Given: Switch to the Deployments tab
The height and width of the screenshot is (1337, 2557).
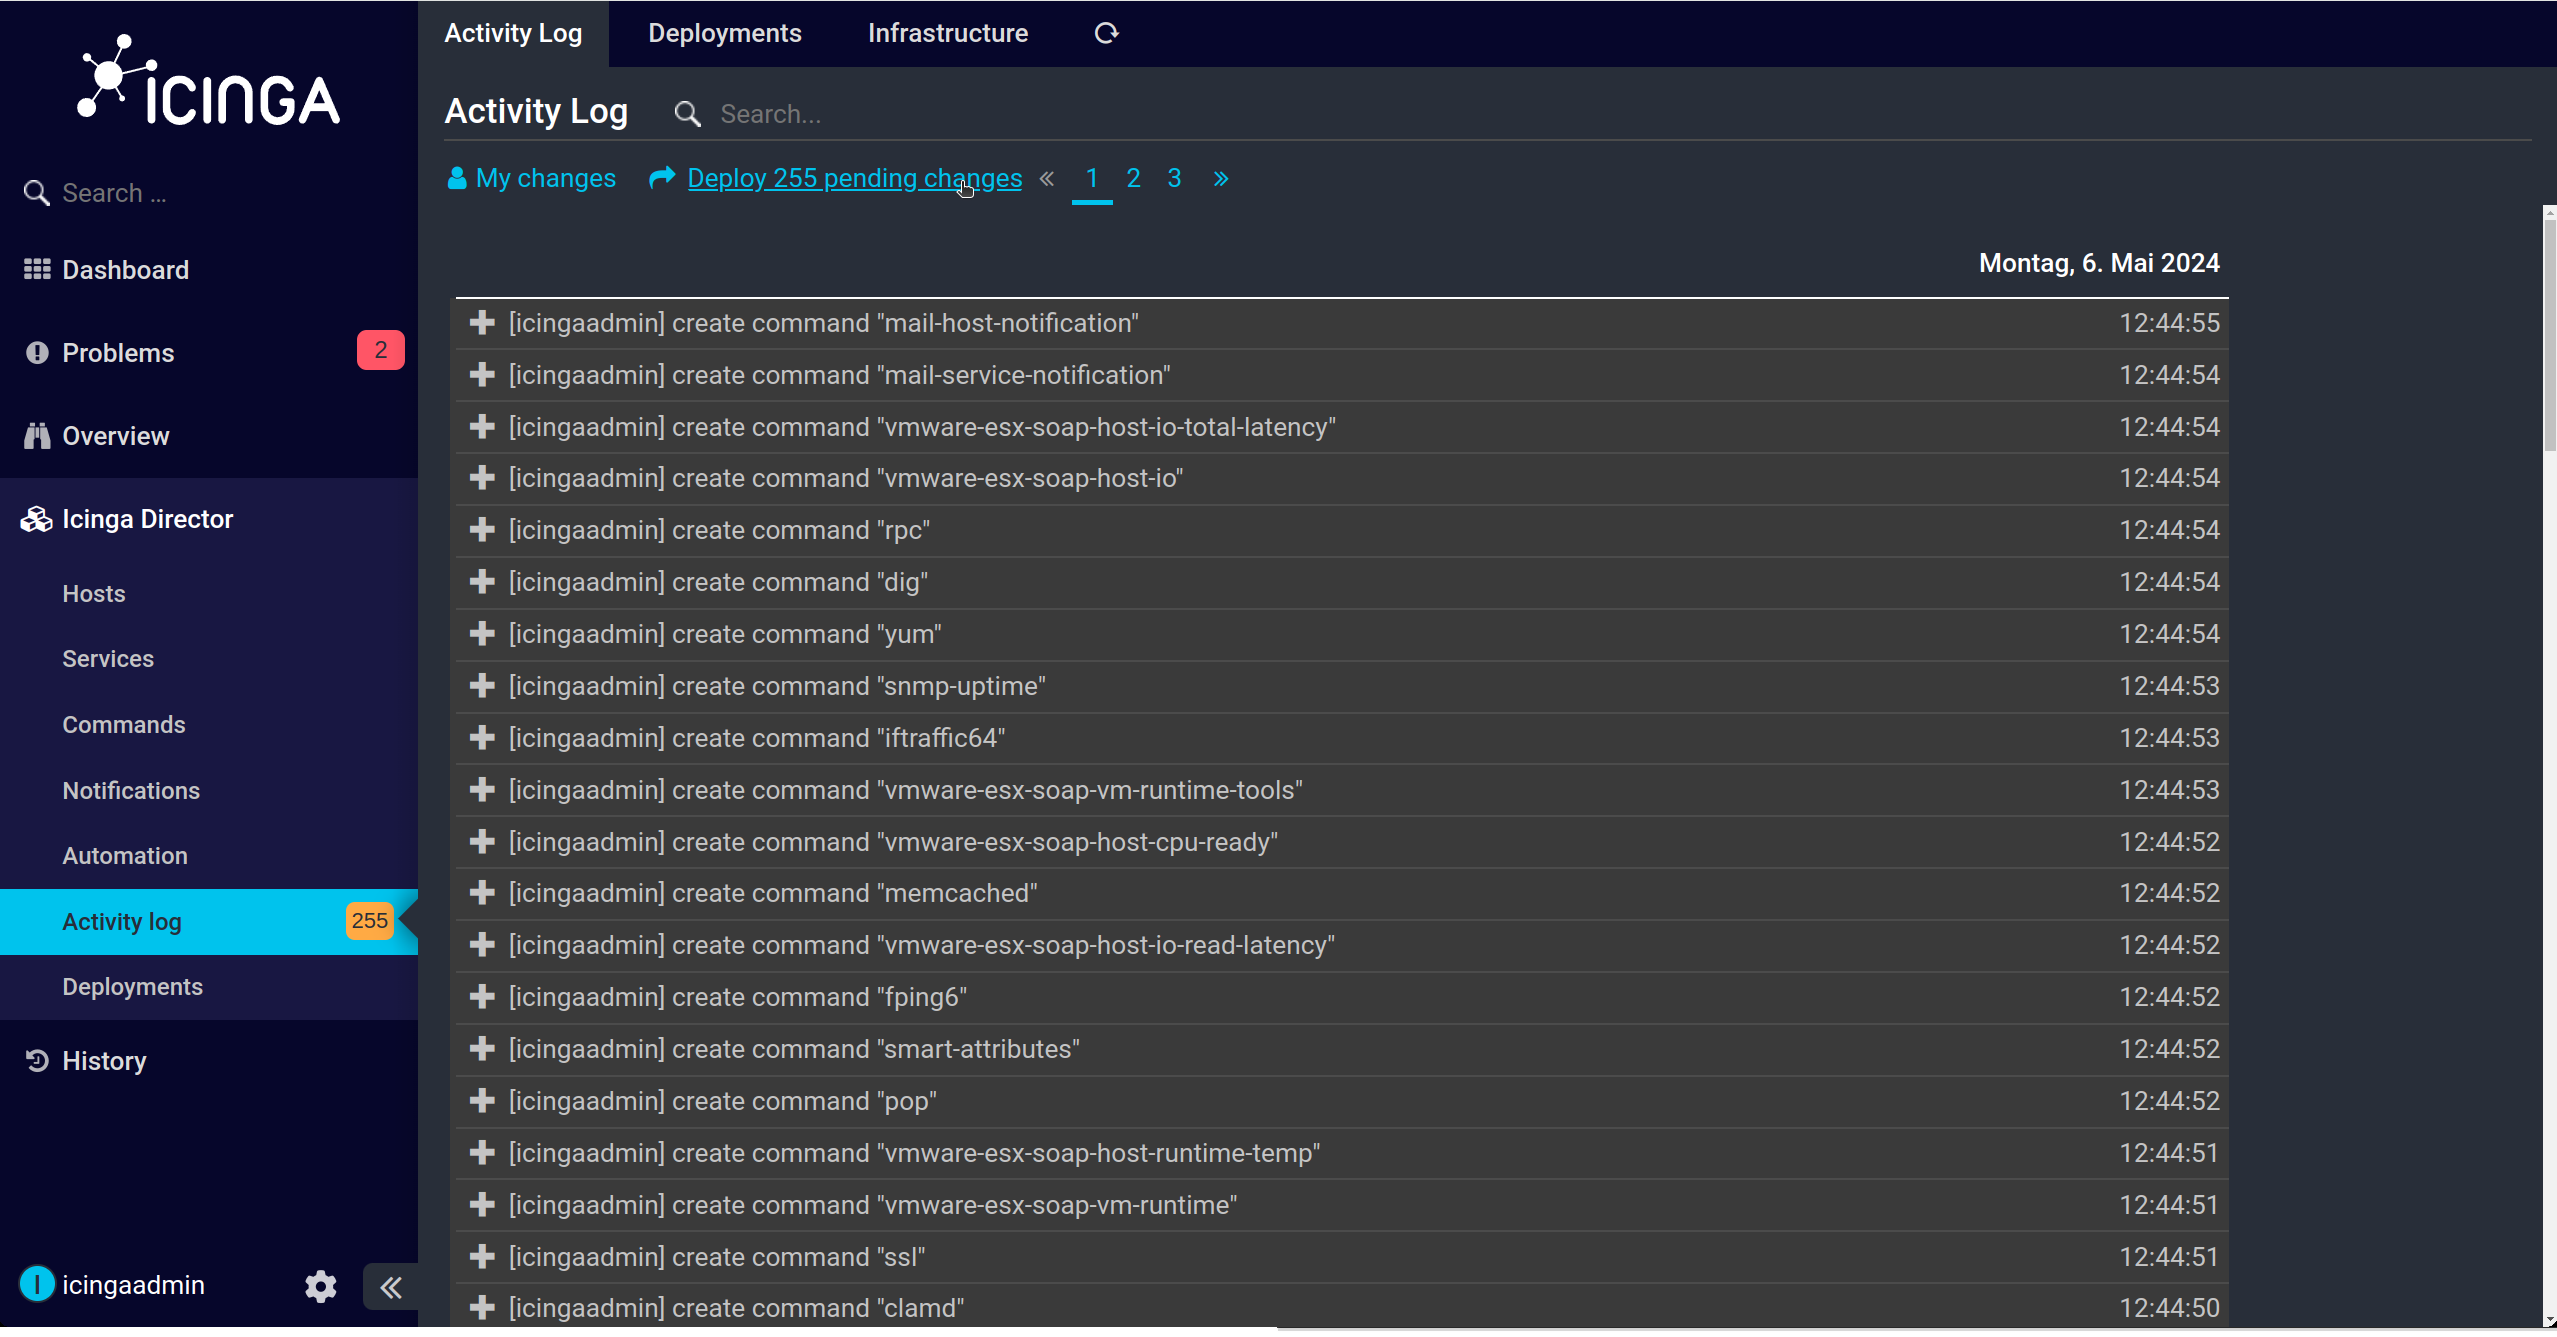Looking at the screenshot, I should (x=725, y=33).
